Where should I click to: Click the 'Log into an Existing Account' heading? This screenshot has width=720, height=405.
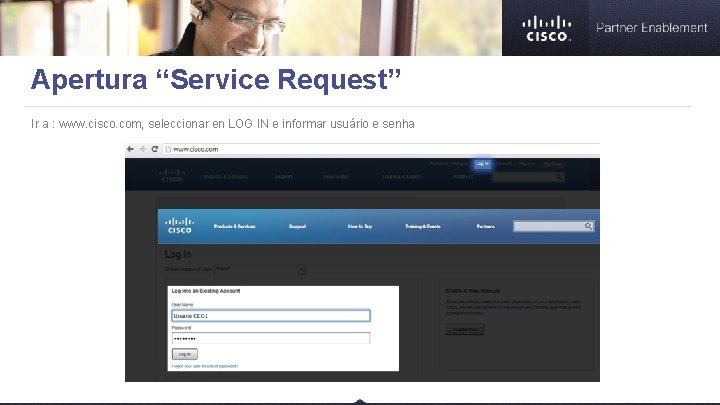(206, 291)
